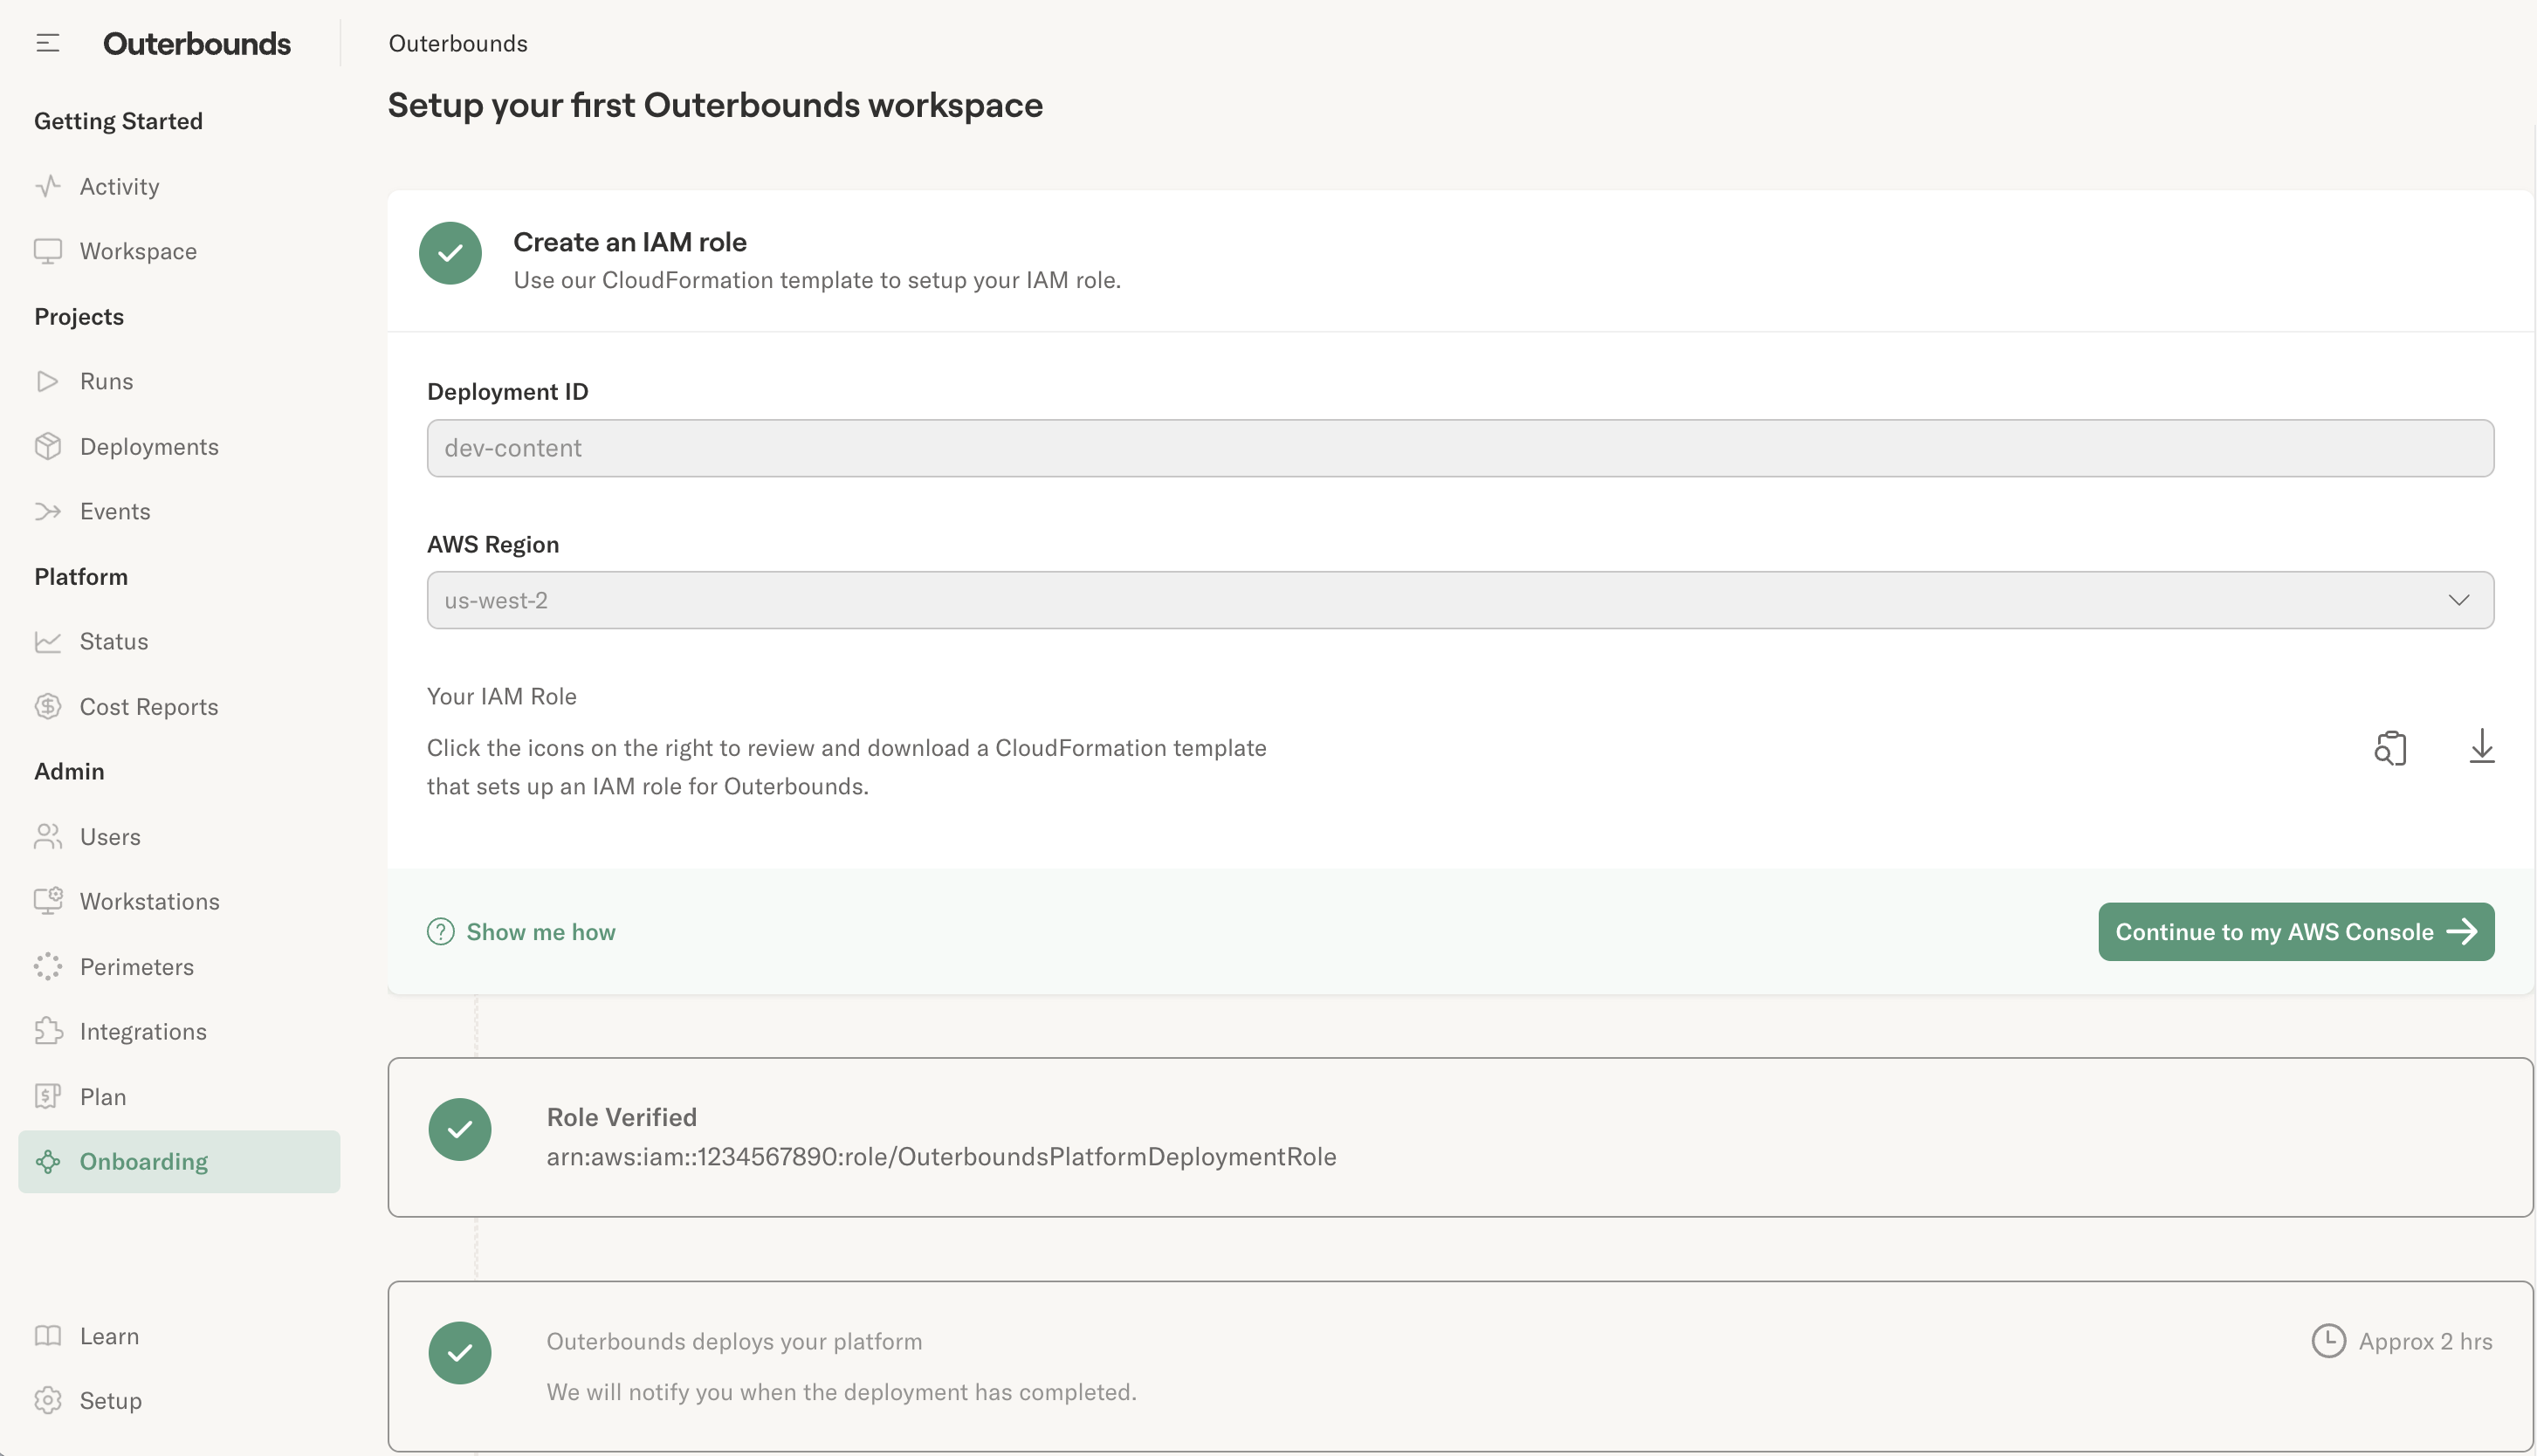Click Outerbounds deploys your platform text
Image resolution: width=2537 pixels, height=1456 pixels.
[734, 1341]
